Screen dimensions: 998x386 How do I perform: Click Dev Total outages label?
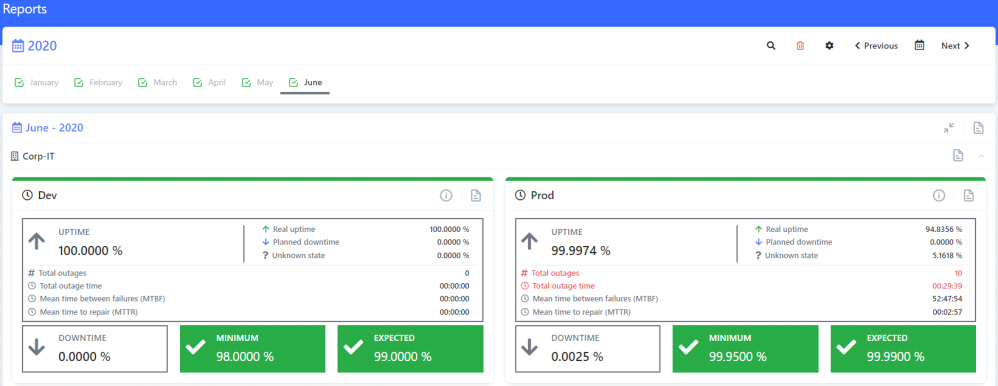(63, 273)
